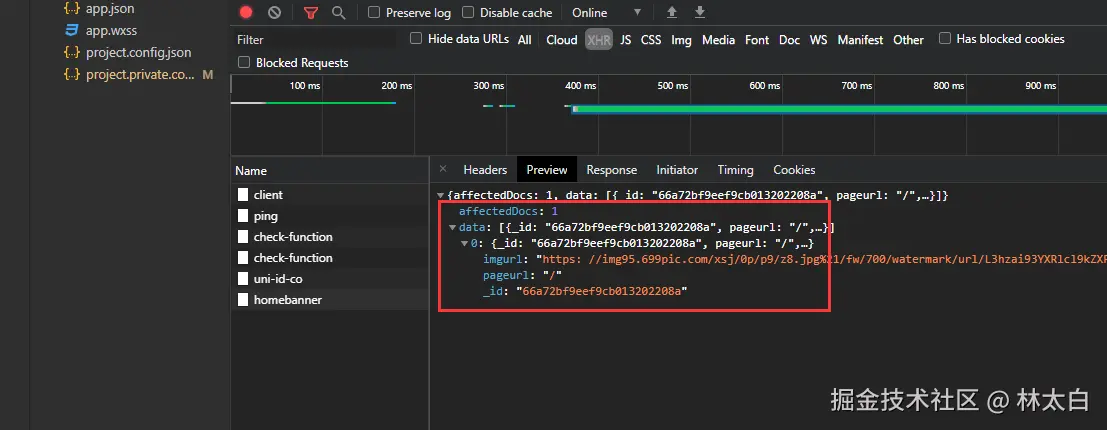Viewport: 1107px width, 430px height.
Task: Select the homebanner request row
Action: [x=330, y=300]
